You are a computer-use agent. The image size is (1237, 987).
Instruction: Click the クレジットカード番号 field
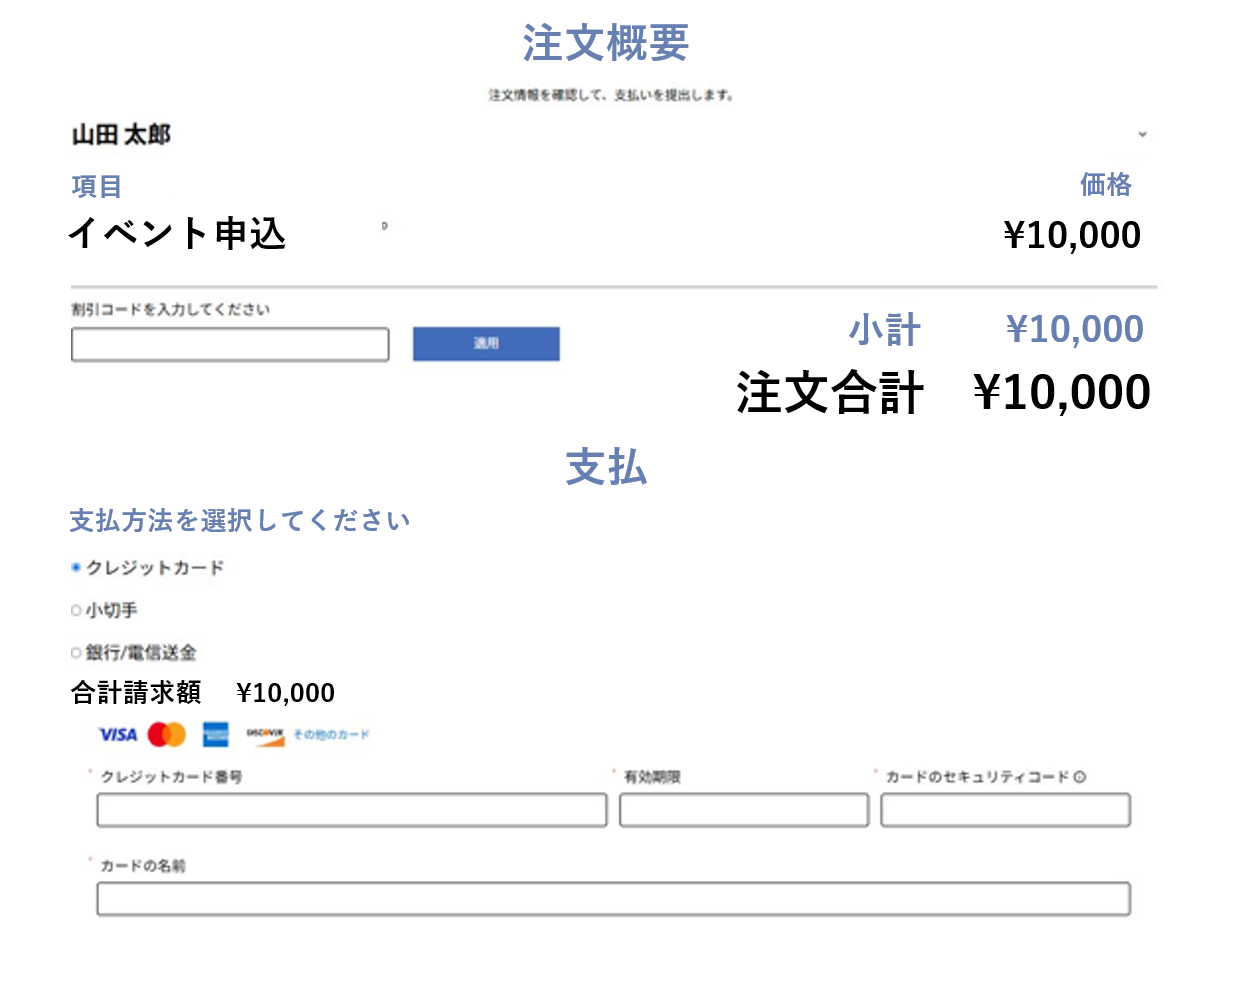click(352, 810)
